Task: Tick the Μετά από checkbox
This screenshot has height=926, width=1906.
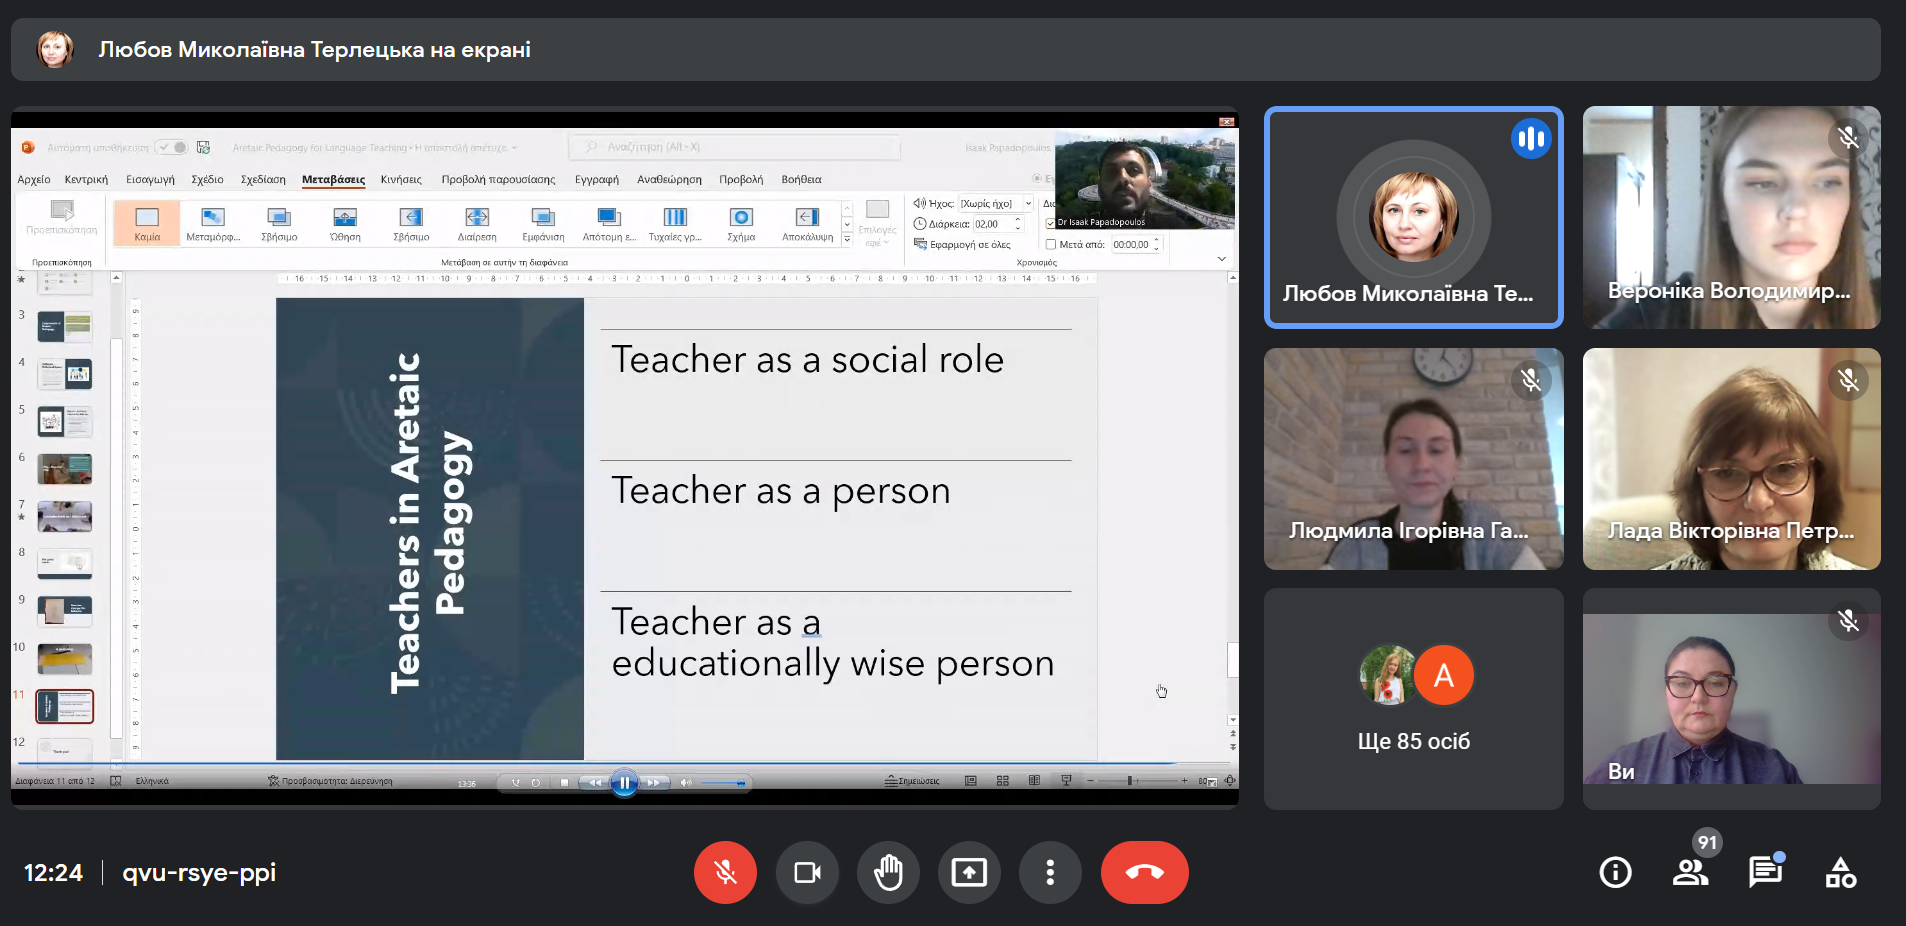Action: (1051, 244)
